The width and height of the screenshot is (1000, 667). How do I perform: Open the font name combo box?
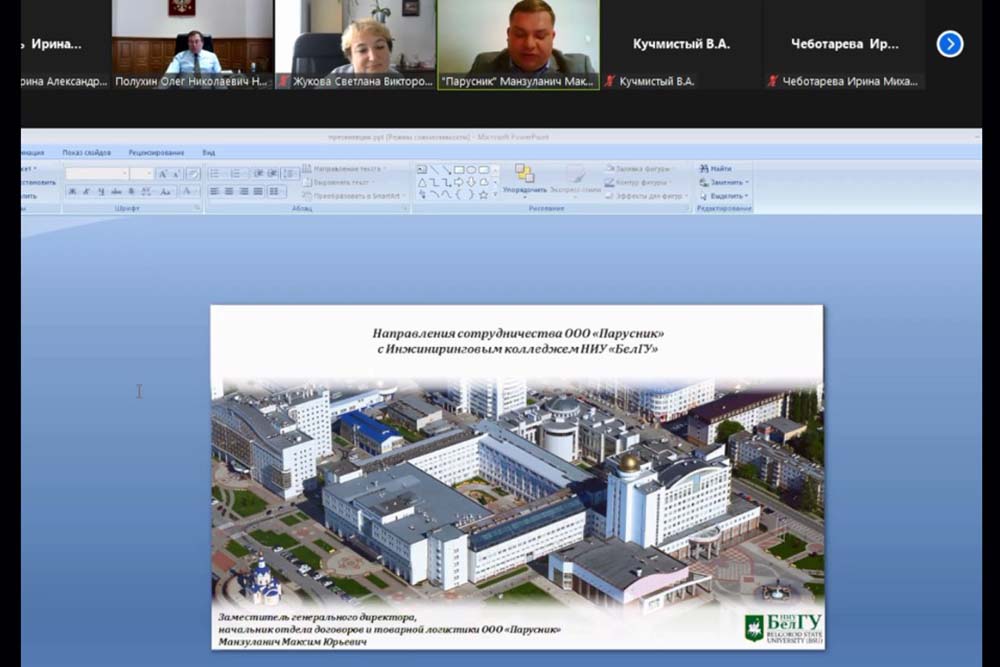(x=97, y=173)
